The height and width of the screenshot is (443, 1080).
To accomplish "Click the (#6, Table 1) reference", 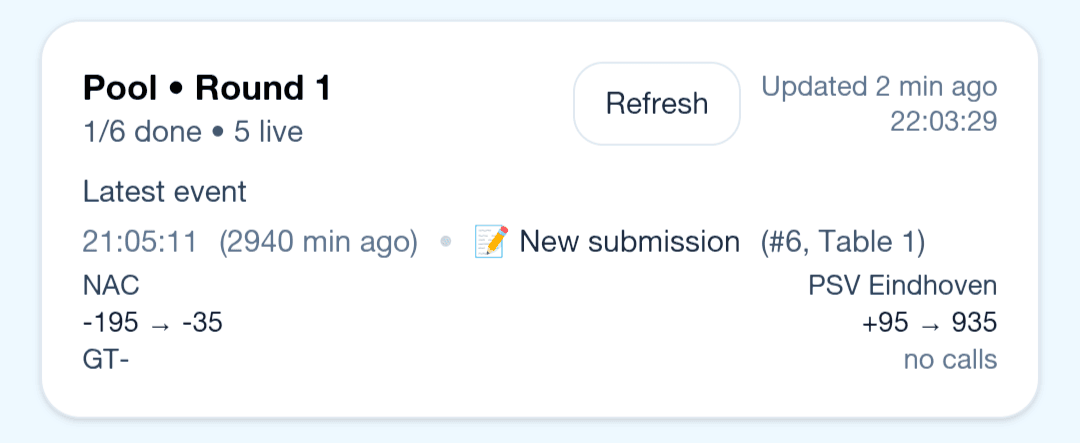I will click(x=842, y=242).
